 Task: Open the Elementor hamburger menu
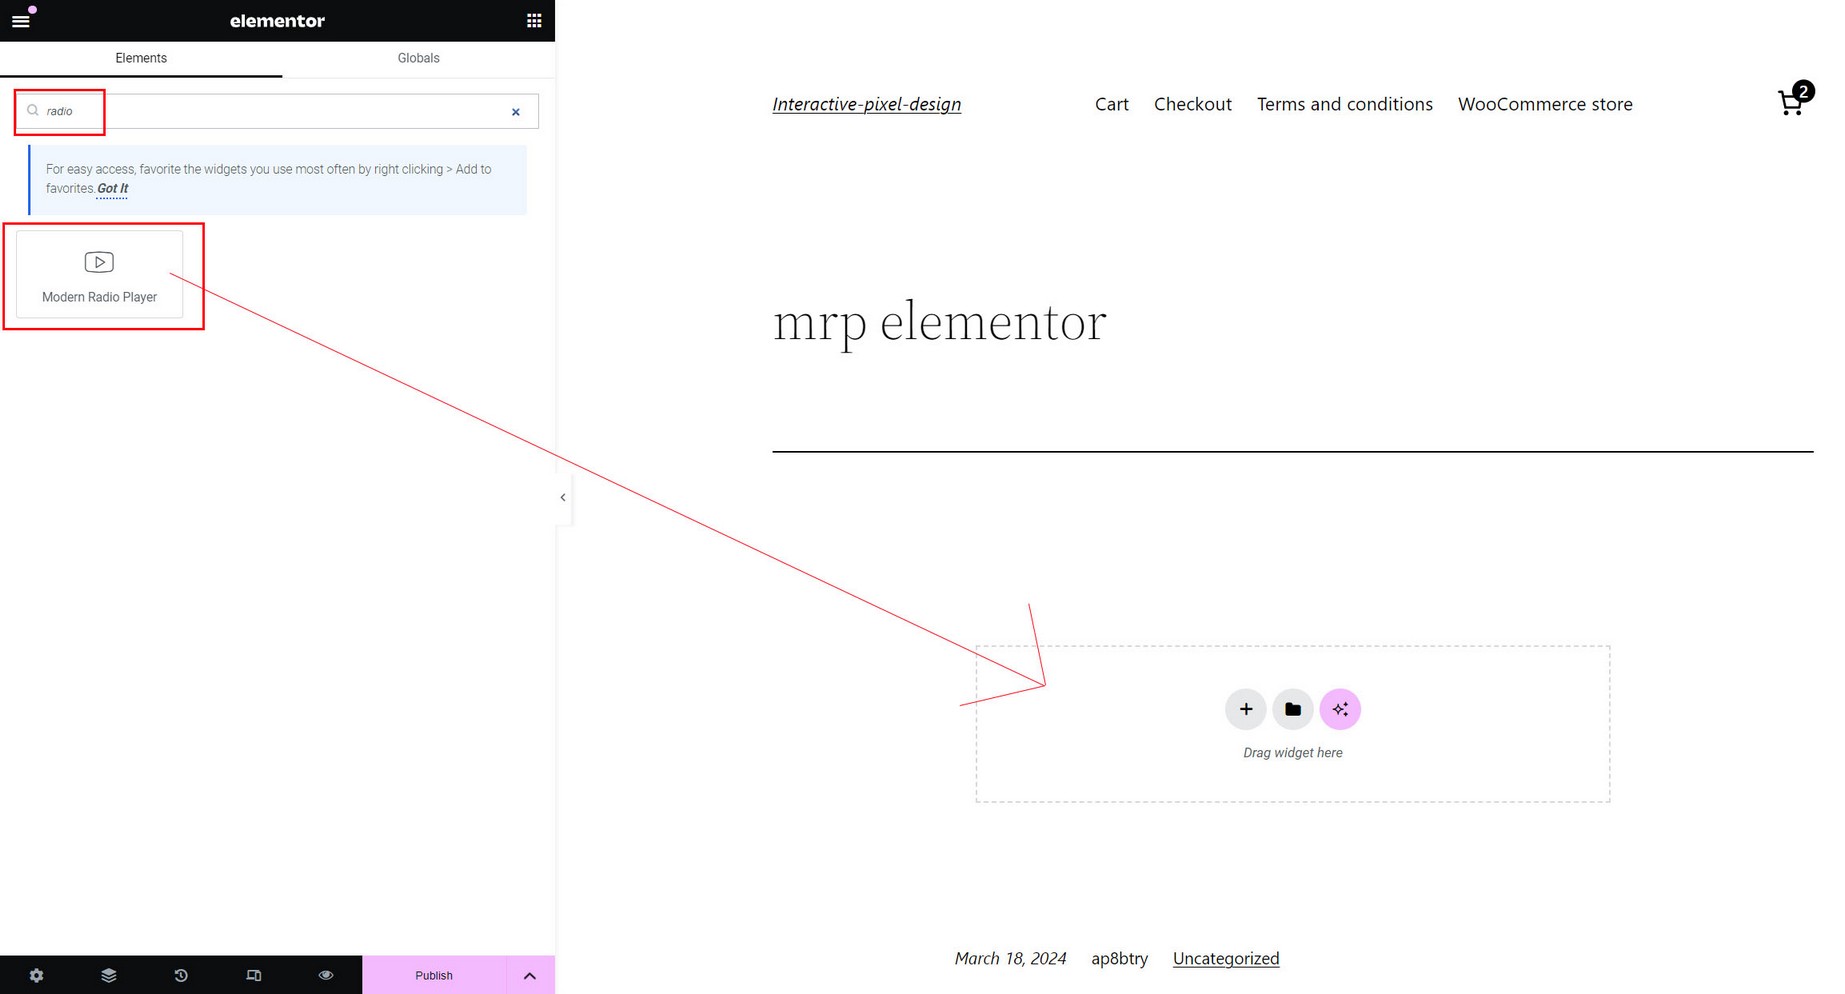[21, 21]
